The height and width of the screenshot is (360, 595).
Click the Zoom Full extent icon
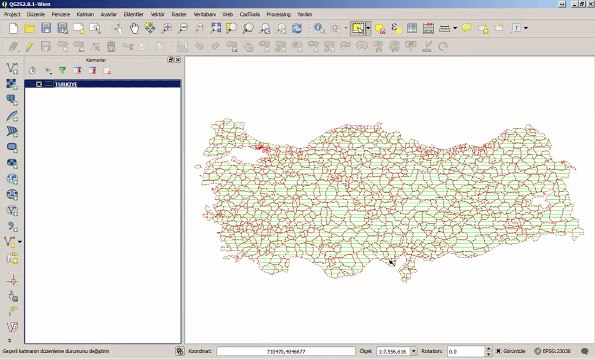(x=216, y=28)
